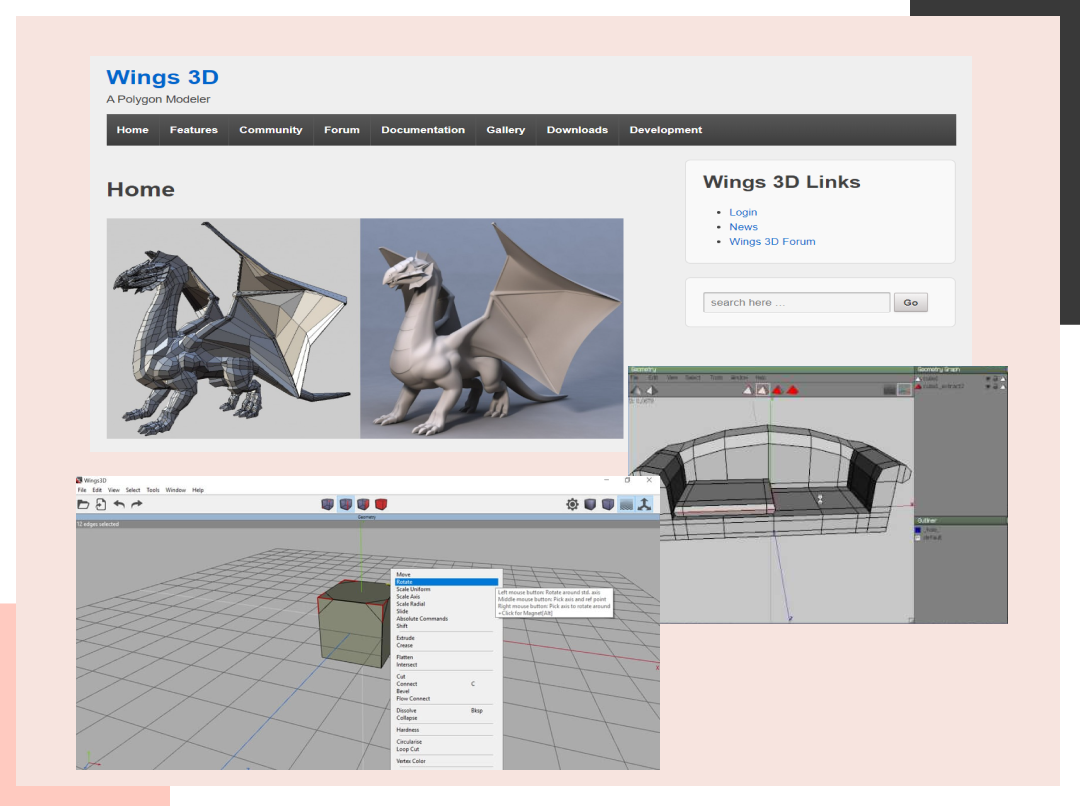Toggle ground plane icon in sofa window toolbar
The height and width of the screenshot is (806, 1080).
(890, 390)
